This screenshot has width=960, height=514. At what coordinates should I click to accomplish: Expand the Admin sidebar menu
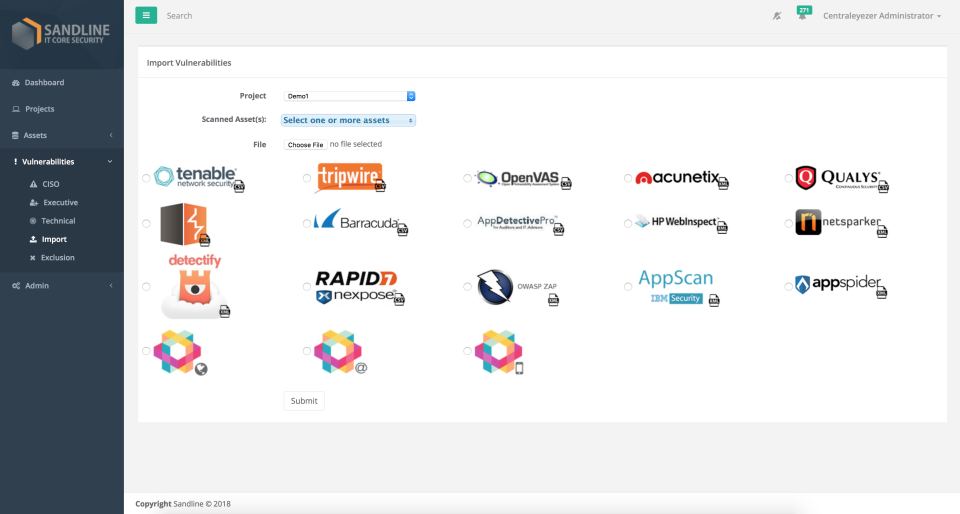(62, 286)
